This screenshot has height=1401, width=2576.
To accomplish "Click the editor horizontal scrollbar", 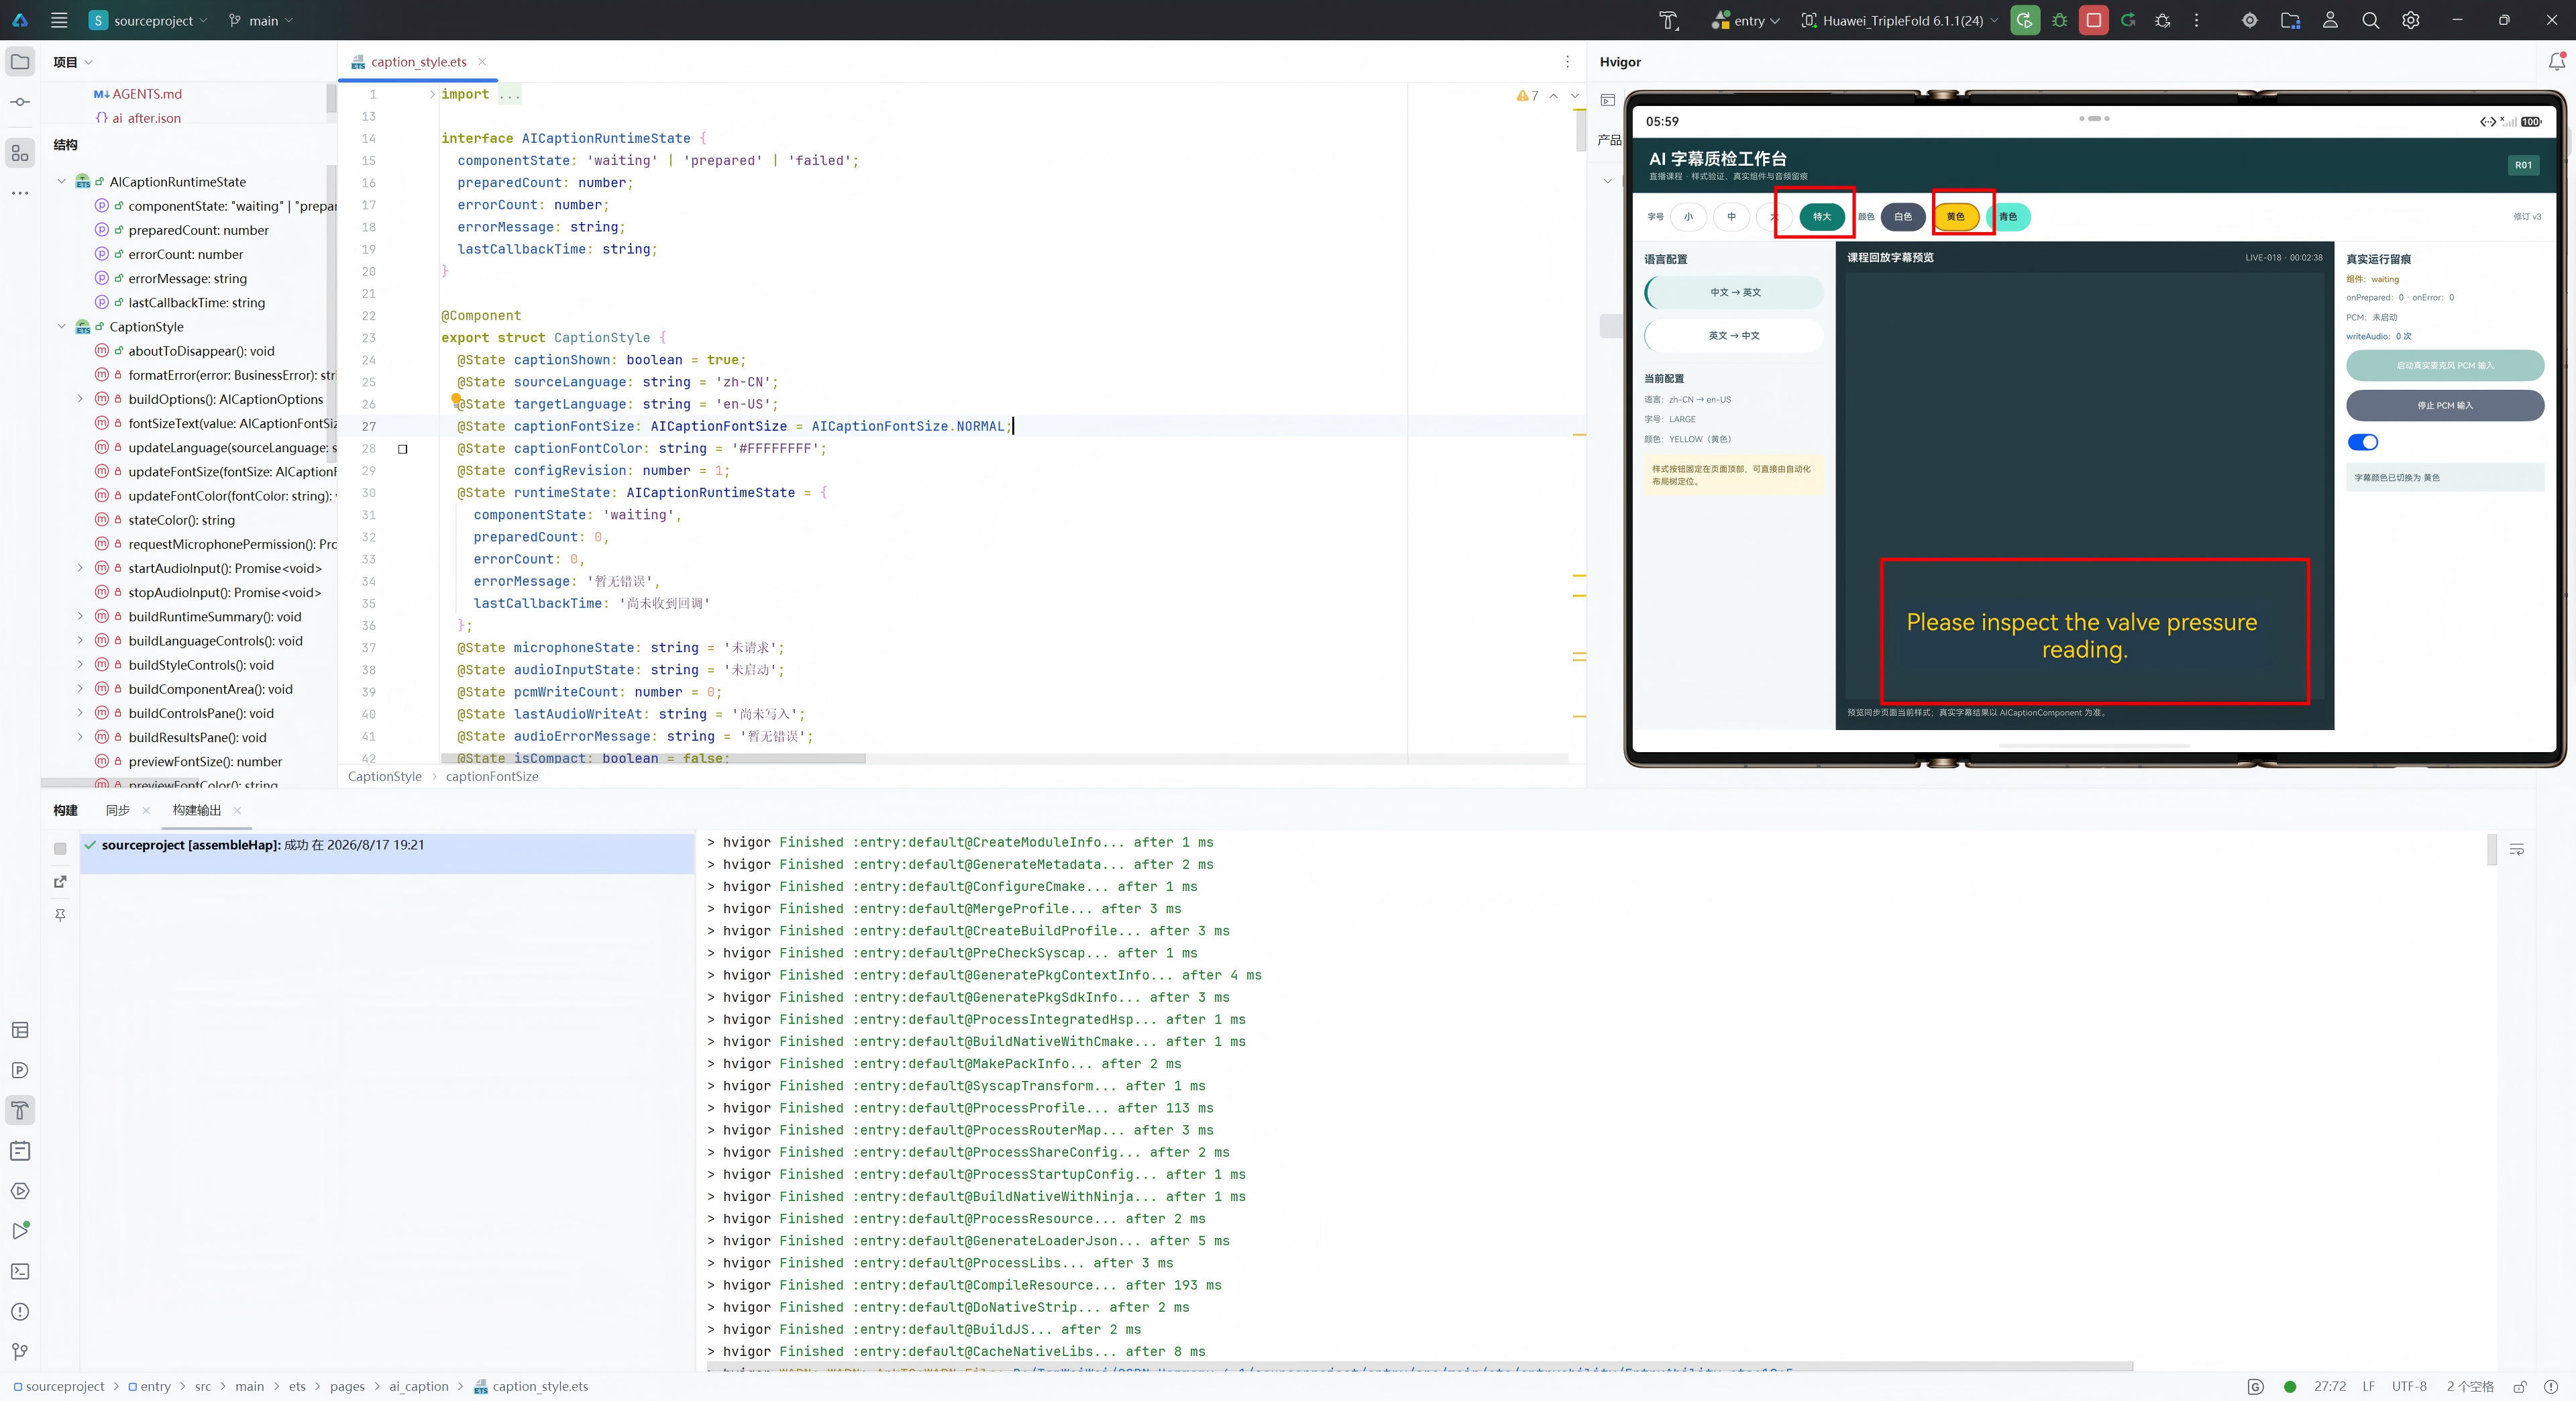I will click(653, 758).
